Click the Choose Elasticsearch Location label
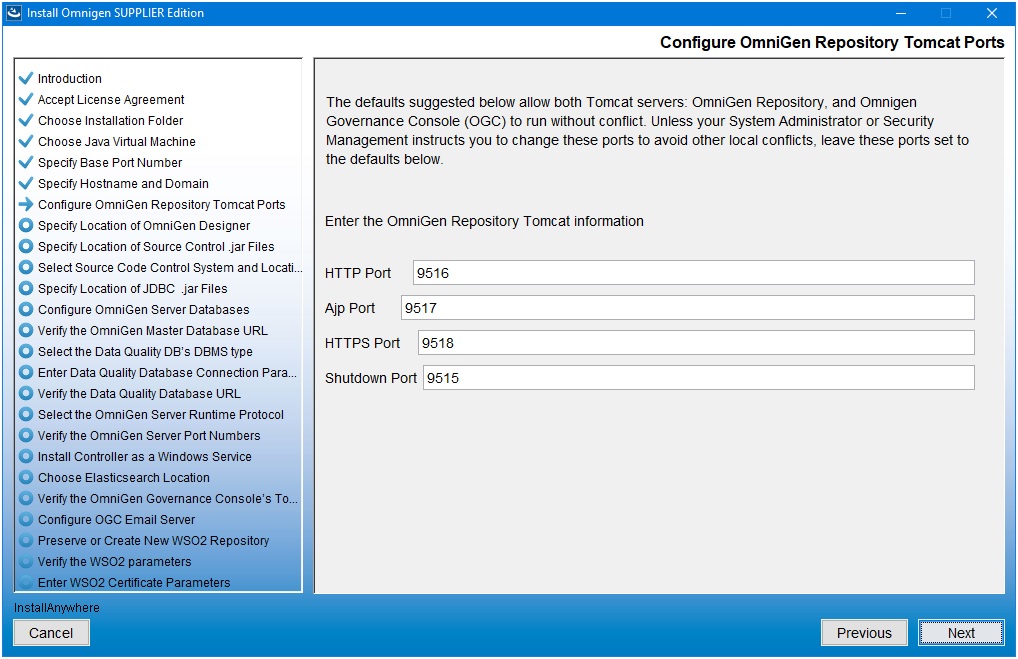1018x659 pixels. pos(123,477)
